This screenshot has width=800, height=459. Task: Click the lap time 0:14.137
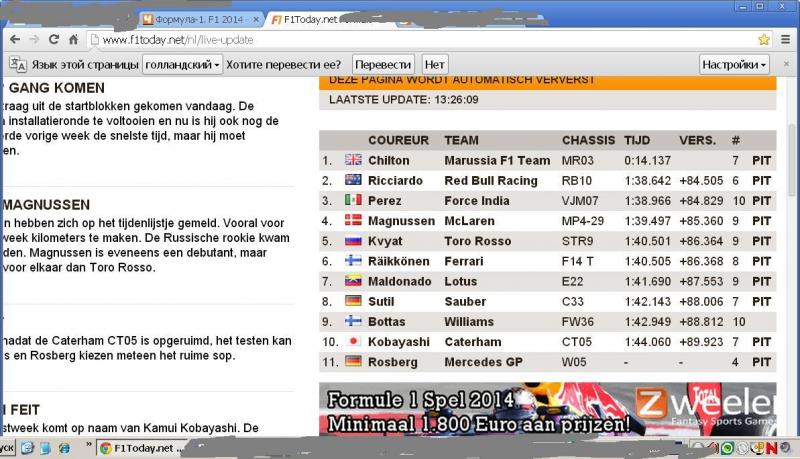click(647, 160)
